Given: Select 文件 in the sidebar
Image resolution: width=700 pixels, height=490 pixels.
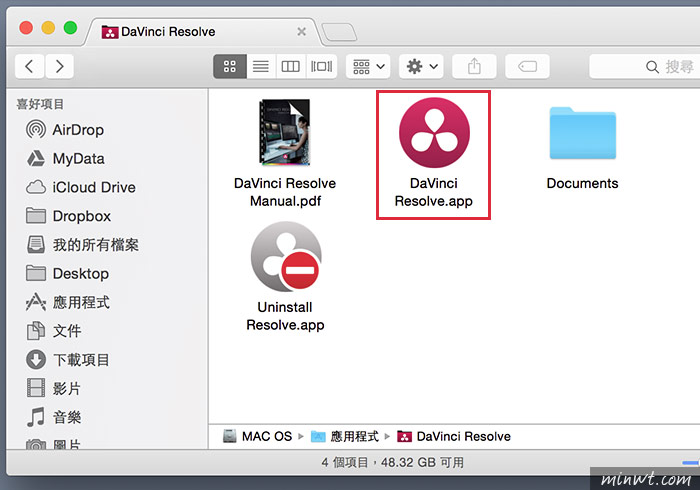Looking at the screenshot, I should pyautogui.click(x=54, y=331).
